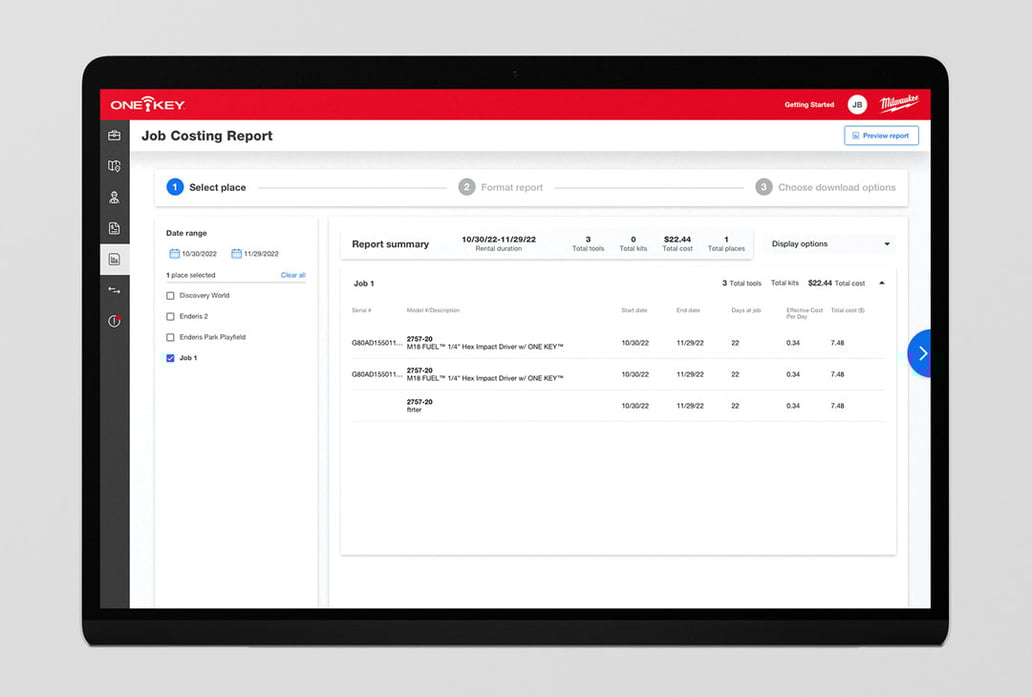Enable the Enderis Park Playfield checkbox
This screenshot has height=697, width=1032.
(x=170, y=336)
